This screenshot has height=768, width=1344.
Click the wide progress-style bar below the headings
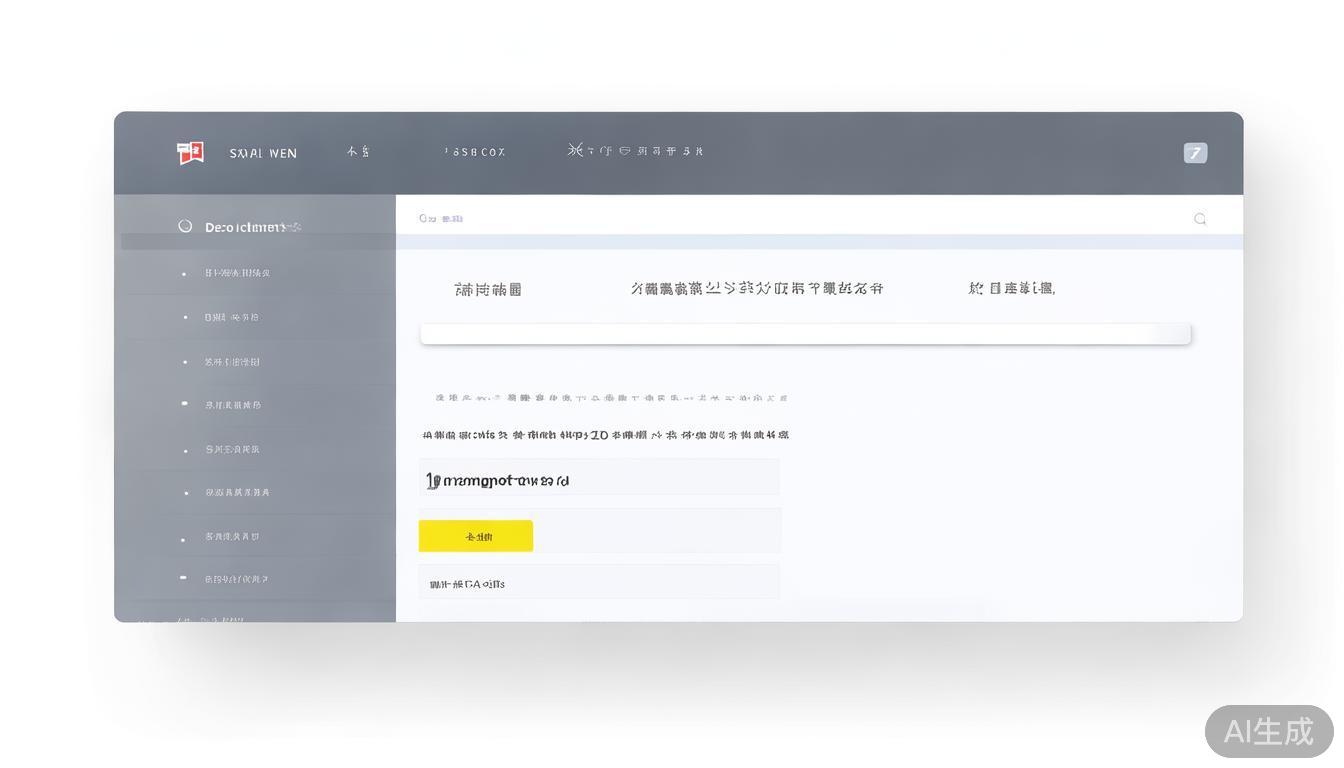[806, 333]
